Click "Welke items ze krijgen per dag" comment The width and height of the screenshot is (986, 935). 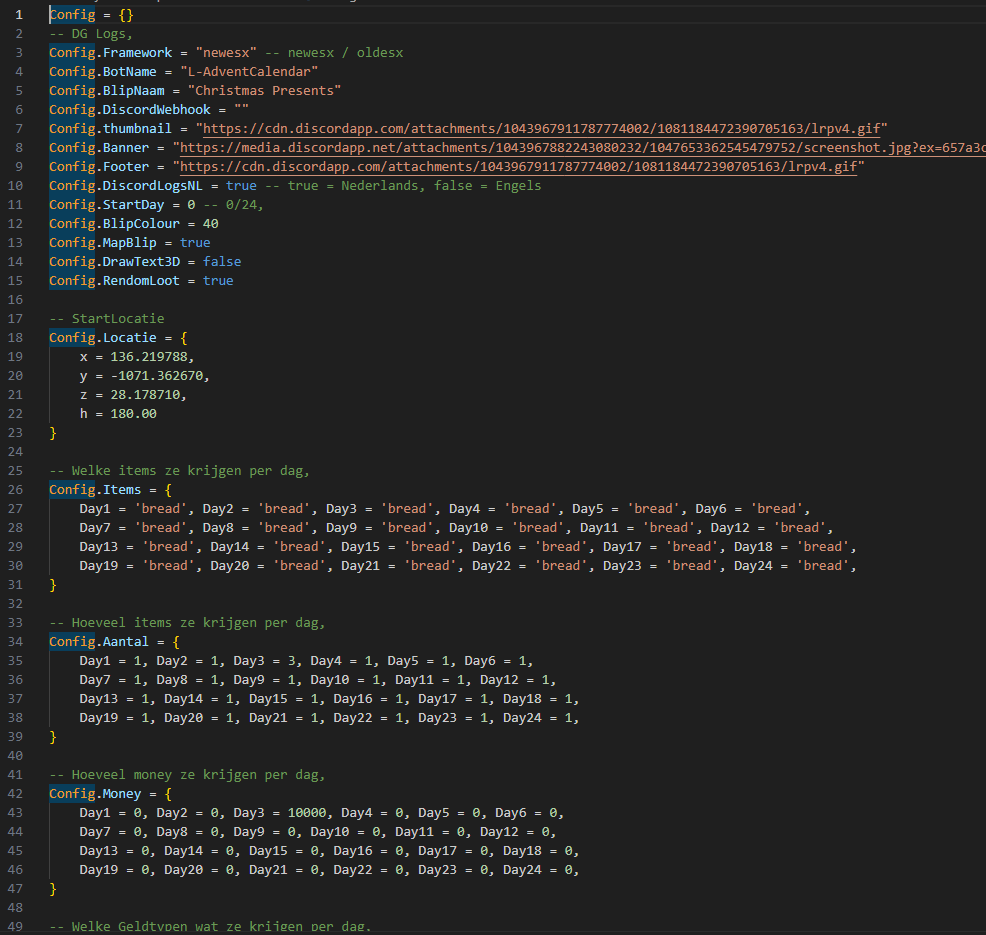pyautogui.click(x=179, y=470)
